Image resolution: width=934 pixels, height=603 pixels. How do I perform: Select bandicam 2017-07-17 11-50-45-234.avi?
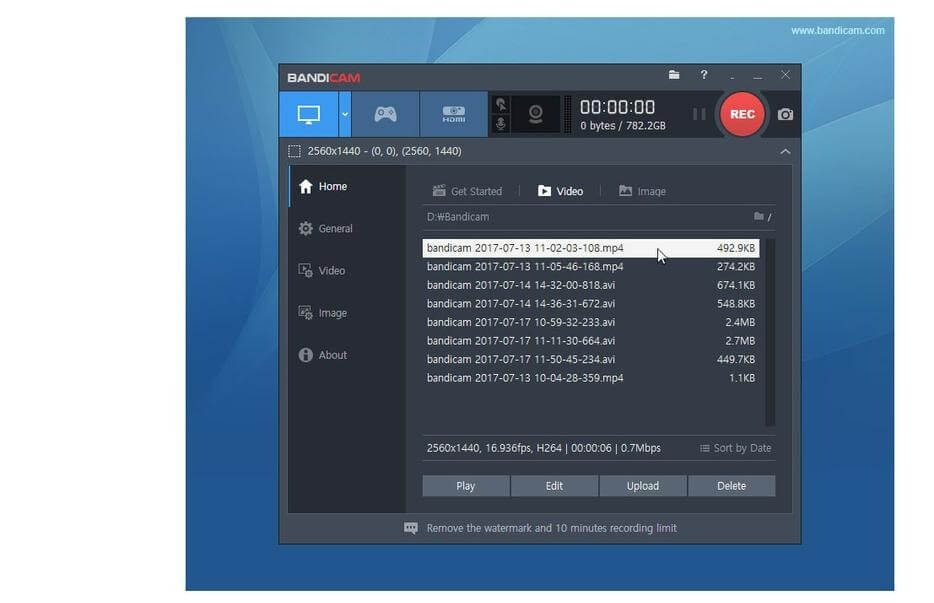[591, 359]
